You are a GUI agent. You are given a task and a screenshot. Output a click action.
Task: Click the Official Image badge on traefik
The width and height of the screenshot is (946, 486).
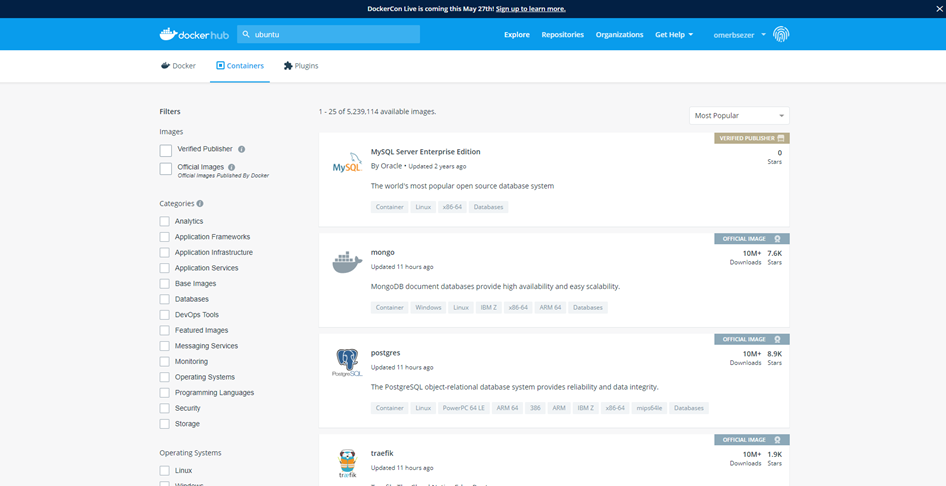tap(752, 440)
